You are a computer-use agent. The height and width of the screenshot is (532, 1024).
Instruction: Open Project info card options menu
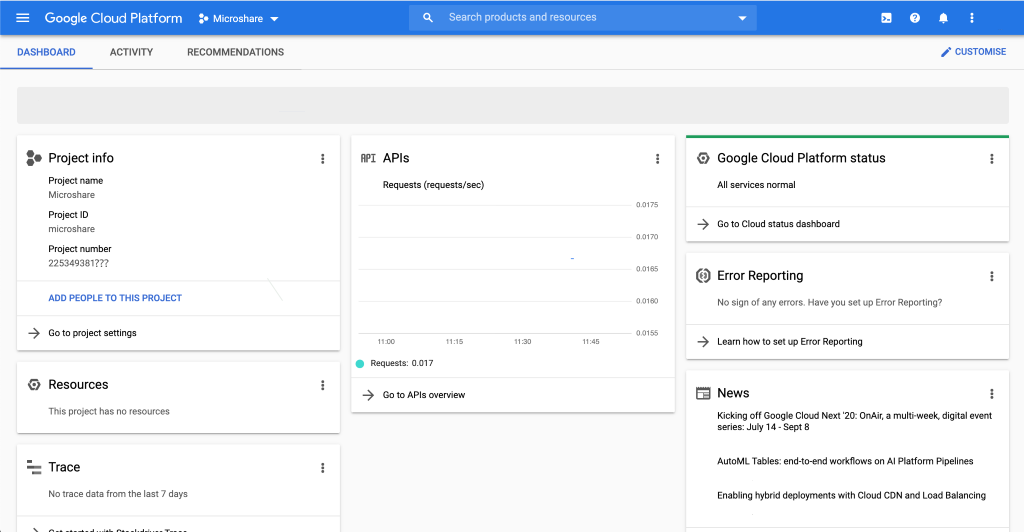(x=322, y=158)
